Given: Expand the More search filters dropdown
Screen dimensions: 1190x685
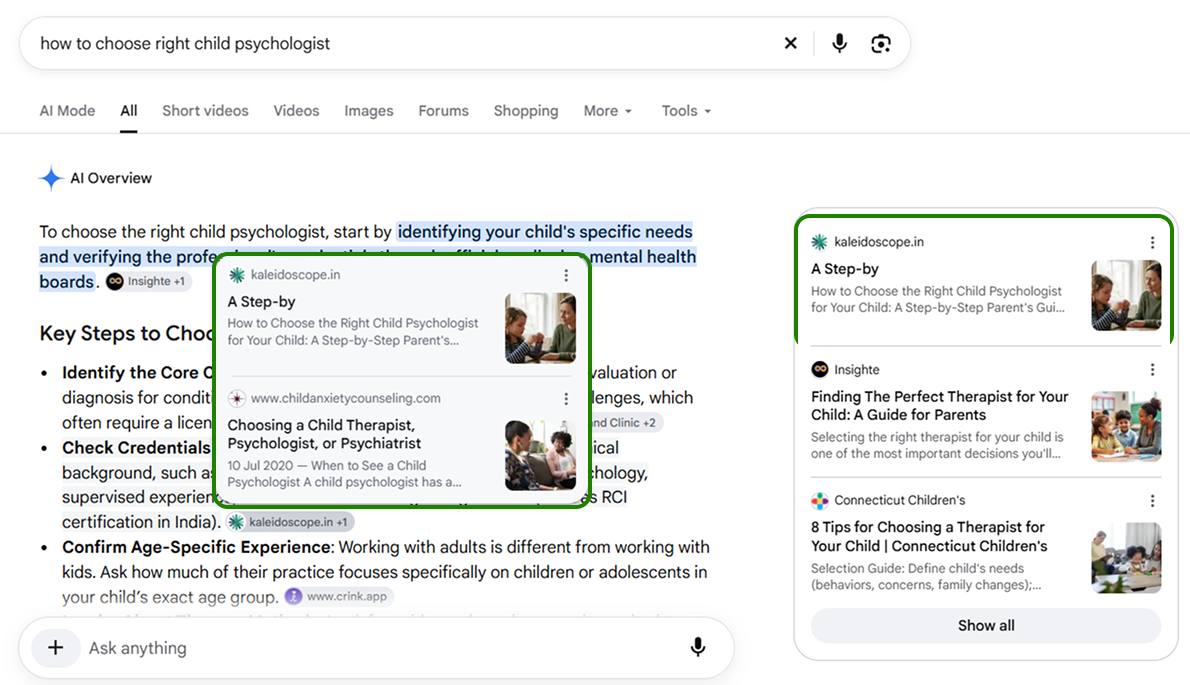Looking at the screenshot, I should (x=607, y=111).
